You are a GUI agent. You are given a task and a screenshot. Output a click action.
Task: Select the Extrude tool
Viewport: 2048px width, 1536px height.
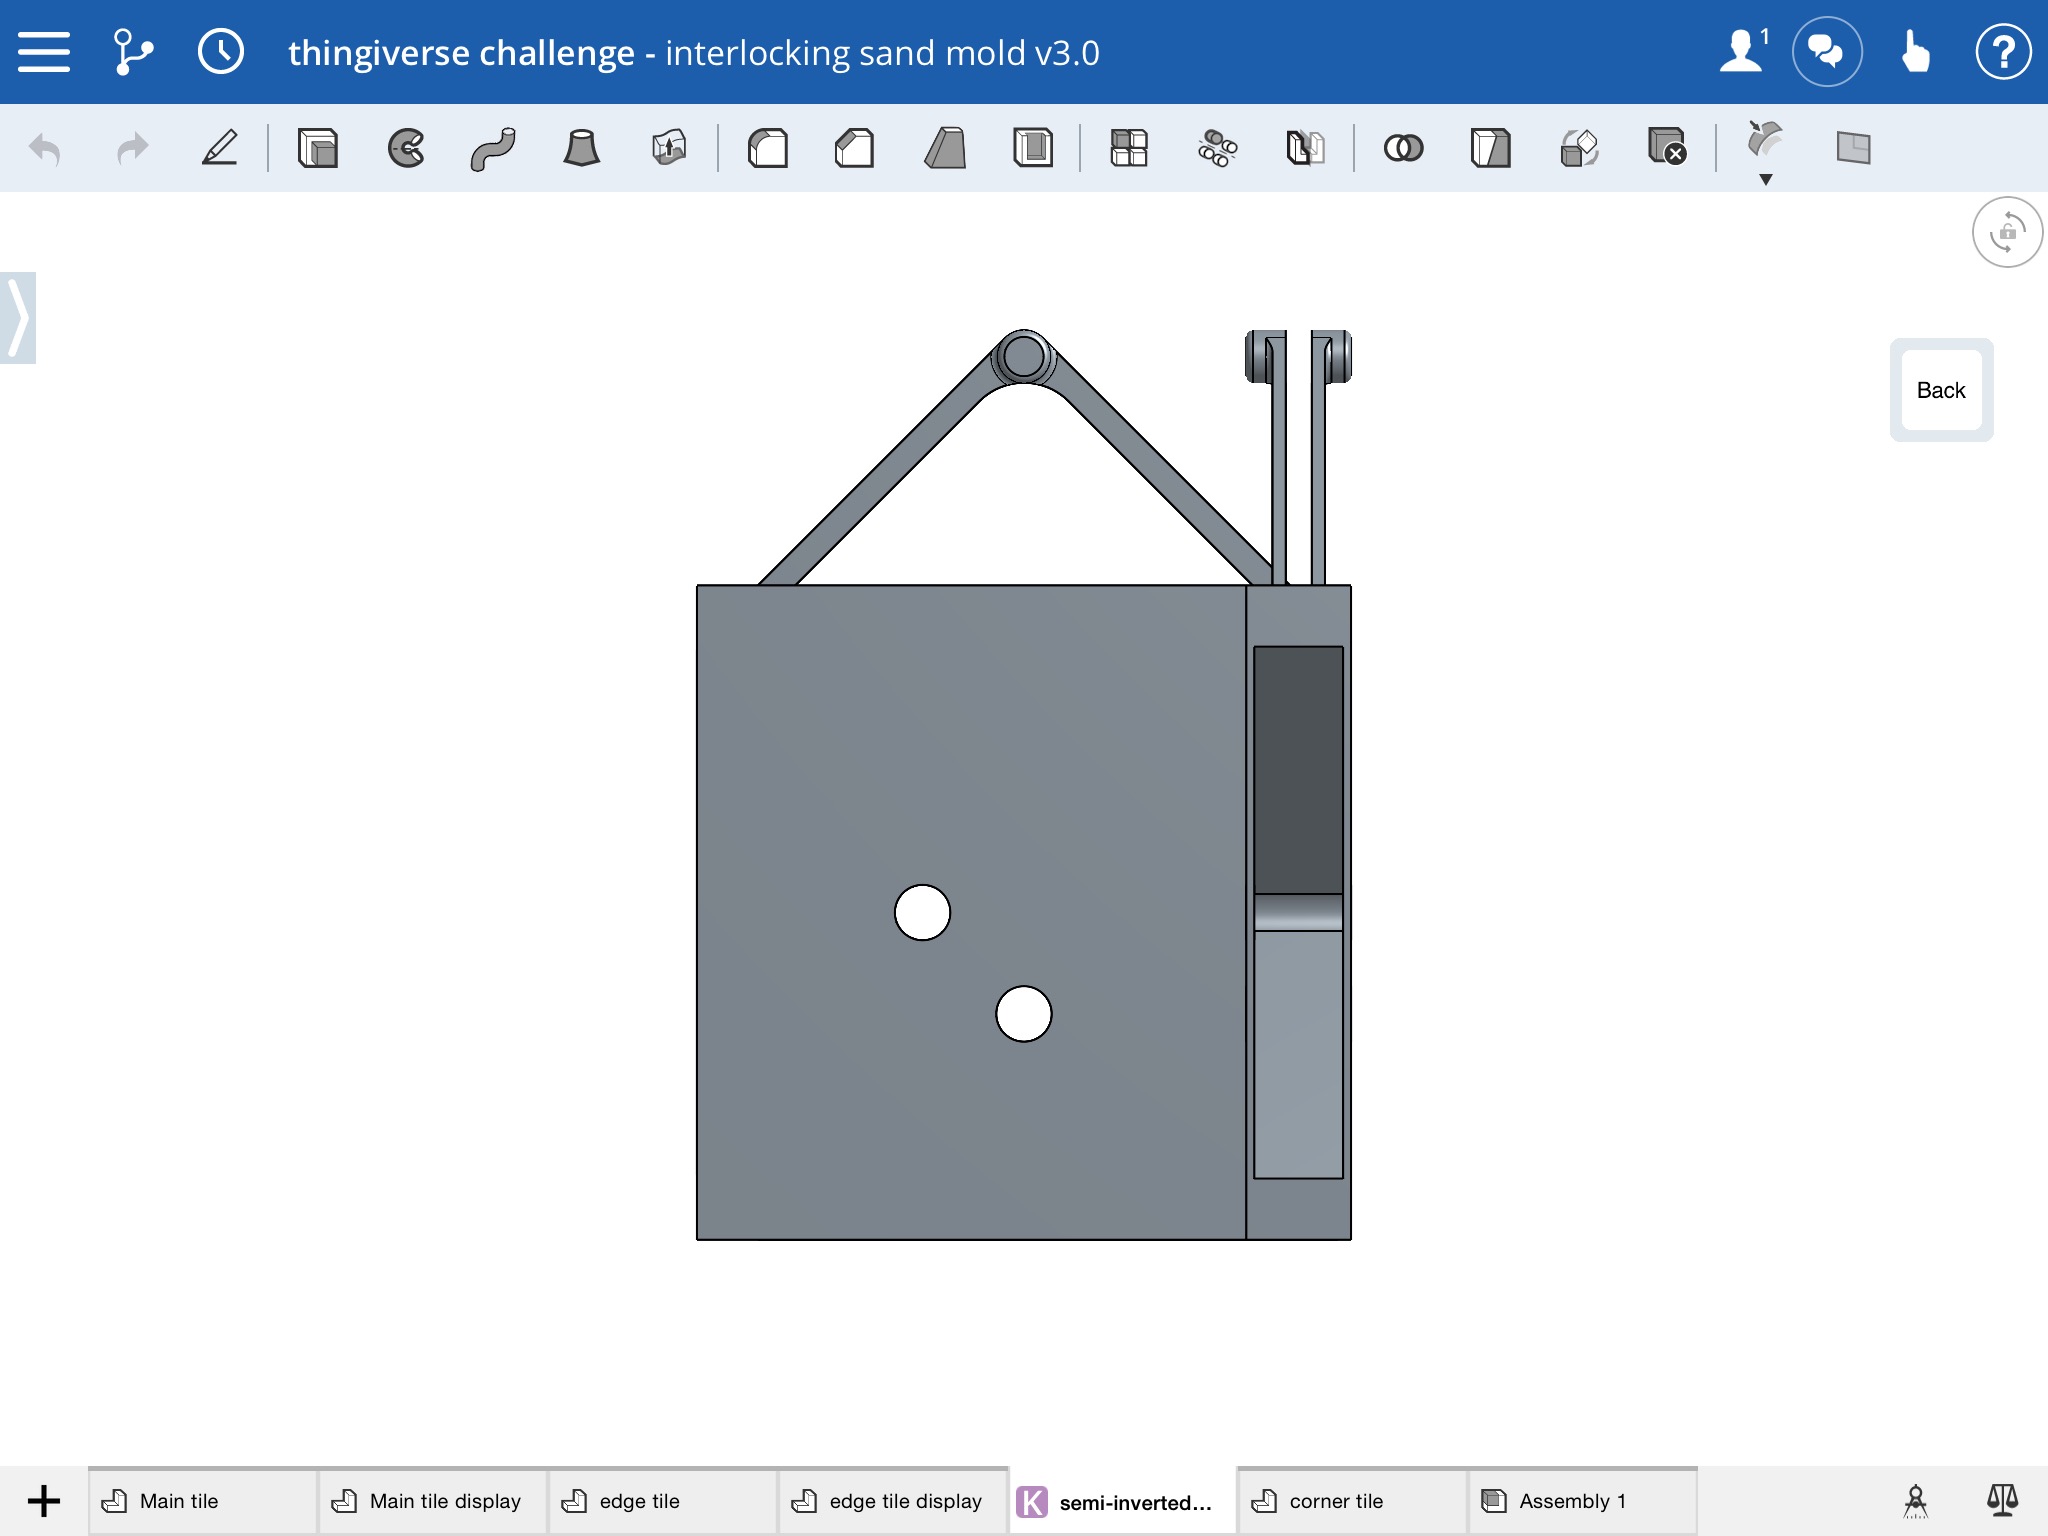318,148
